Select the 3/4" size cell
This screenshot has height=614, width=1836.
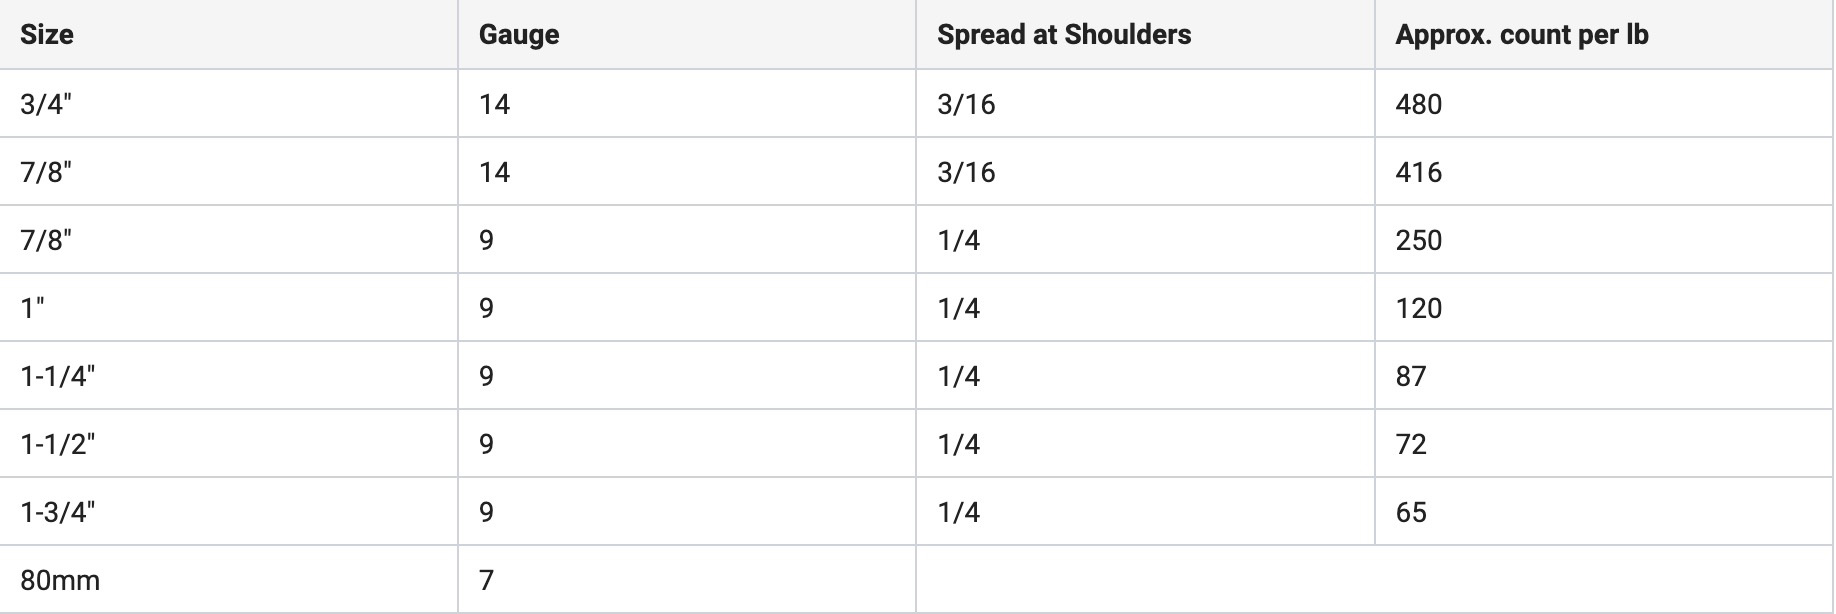point(46,104)
